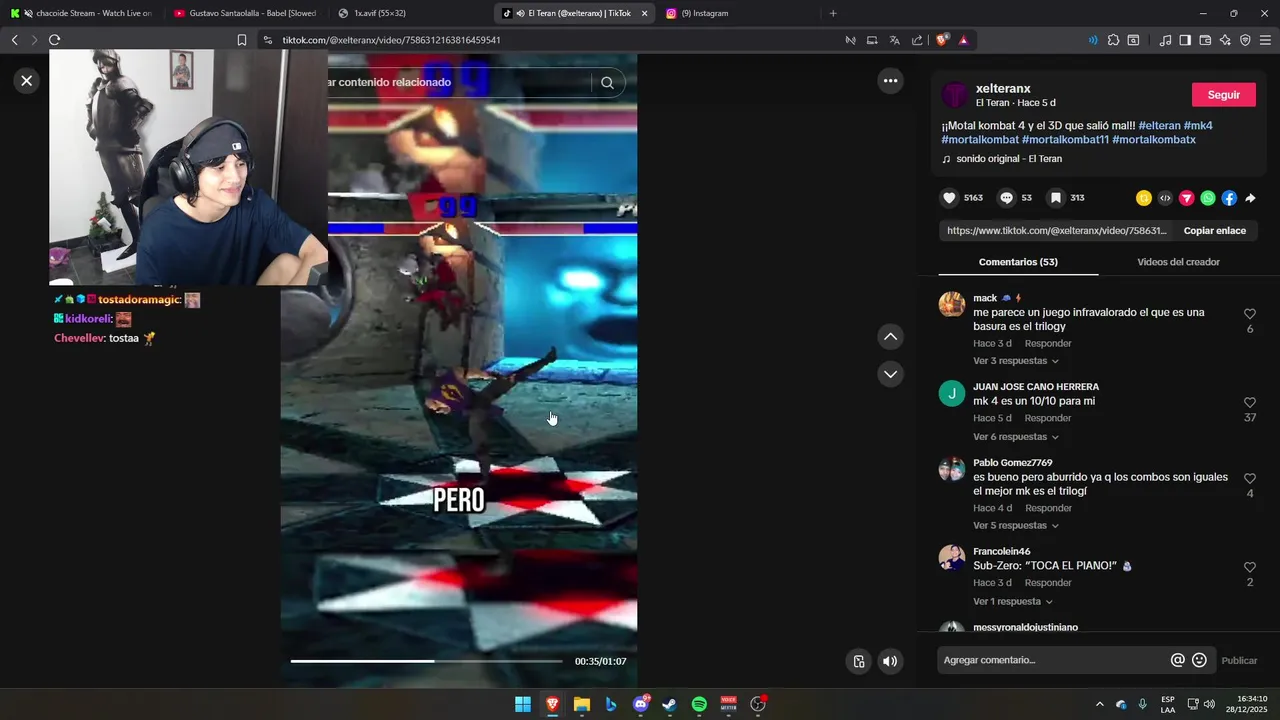Toggle auto-scroll icon beside the volume button
The width and height of the screenshot is (1280, 720).
(x=859, y=661)
